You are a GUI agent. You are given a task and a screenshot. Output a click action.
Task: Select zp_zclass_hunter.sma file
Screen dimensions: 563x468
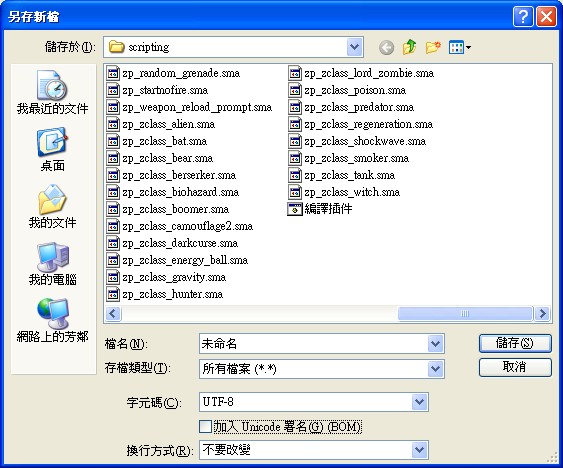pos(165,294)
